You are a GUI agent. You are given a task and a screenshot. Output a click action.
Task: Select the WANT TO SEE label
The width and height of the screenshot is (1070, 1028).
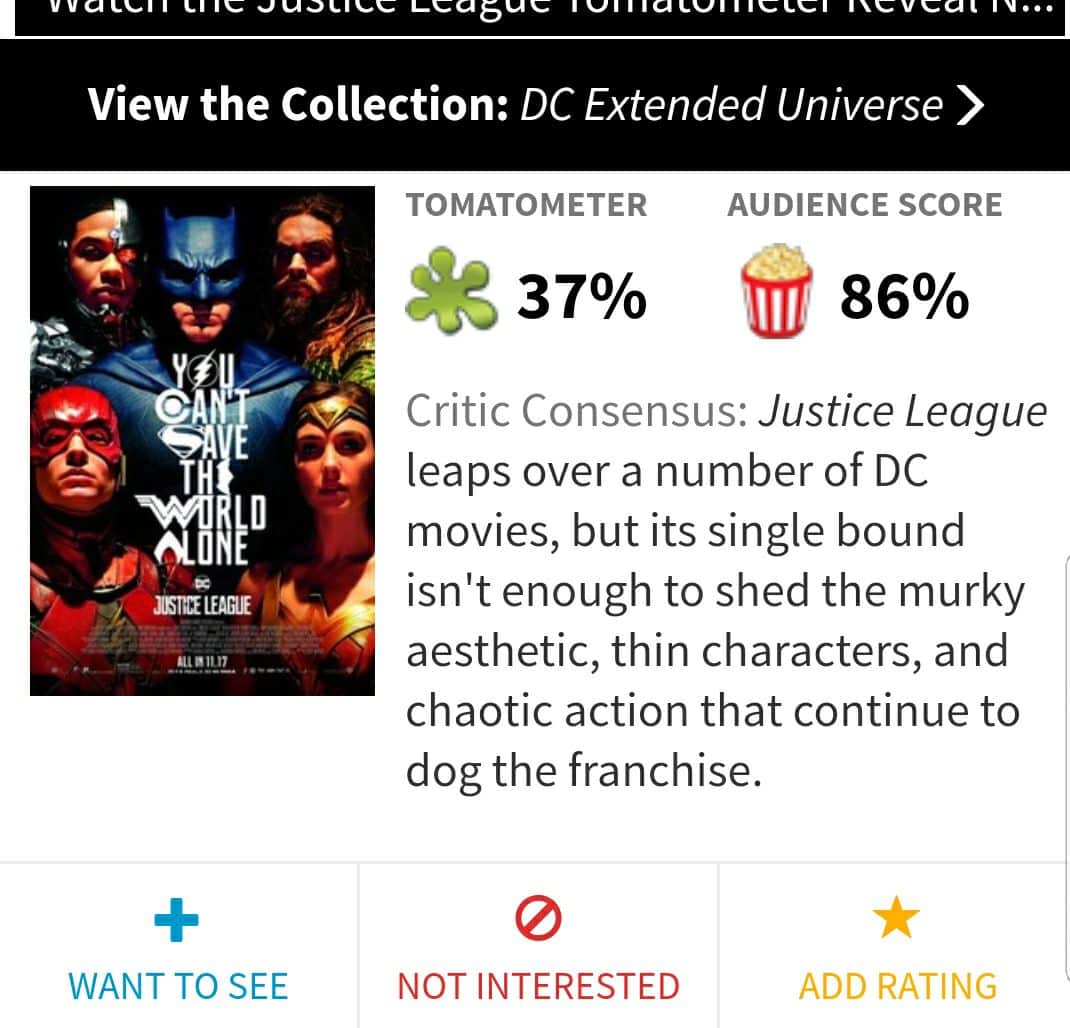tap(178, 986)
